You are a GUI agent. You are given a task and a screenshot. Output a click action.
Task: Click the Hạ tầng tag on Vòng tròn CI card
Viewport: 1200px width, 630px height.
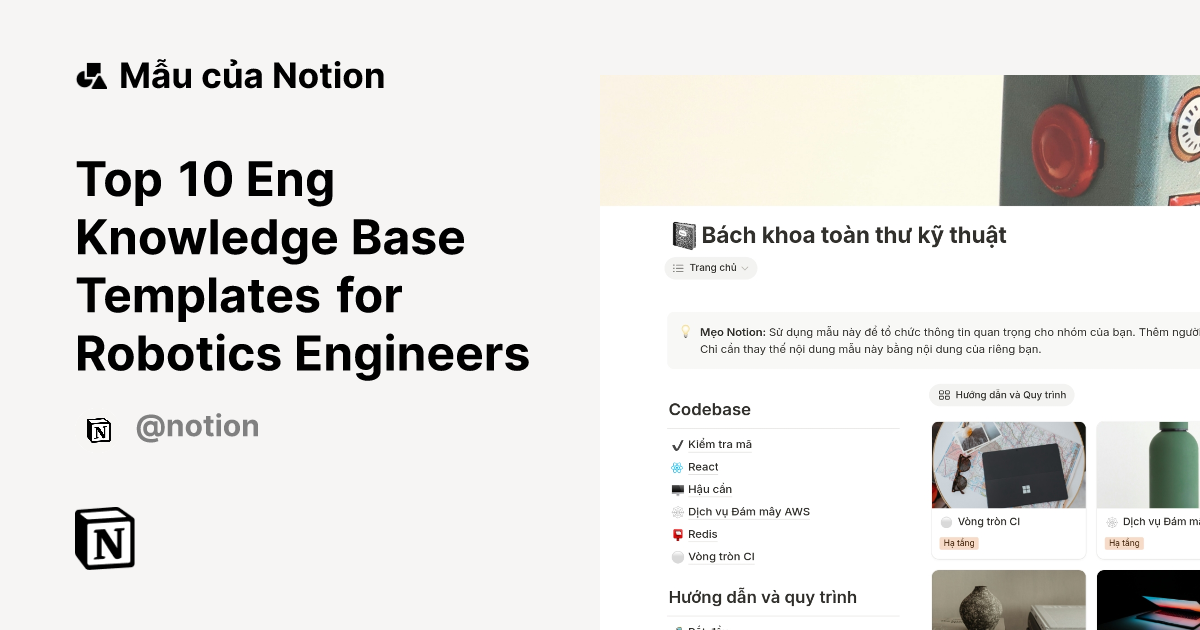[x=959, y=543]
